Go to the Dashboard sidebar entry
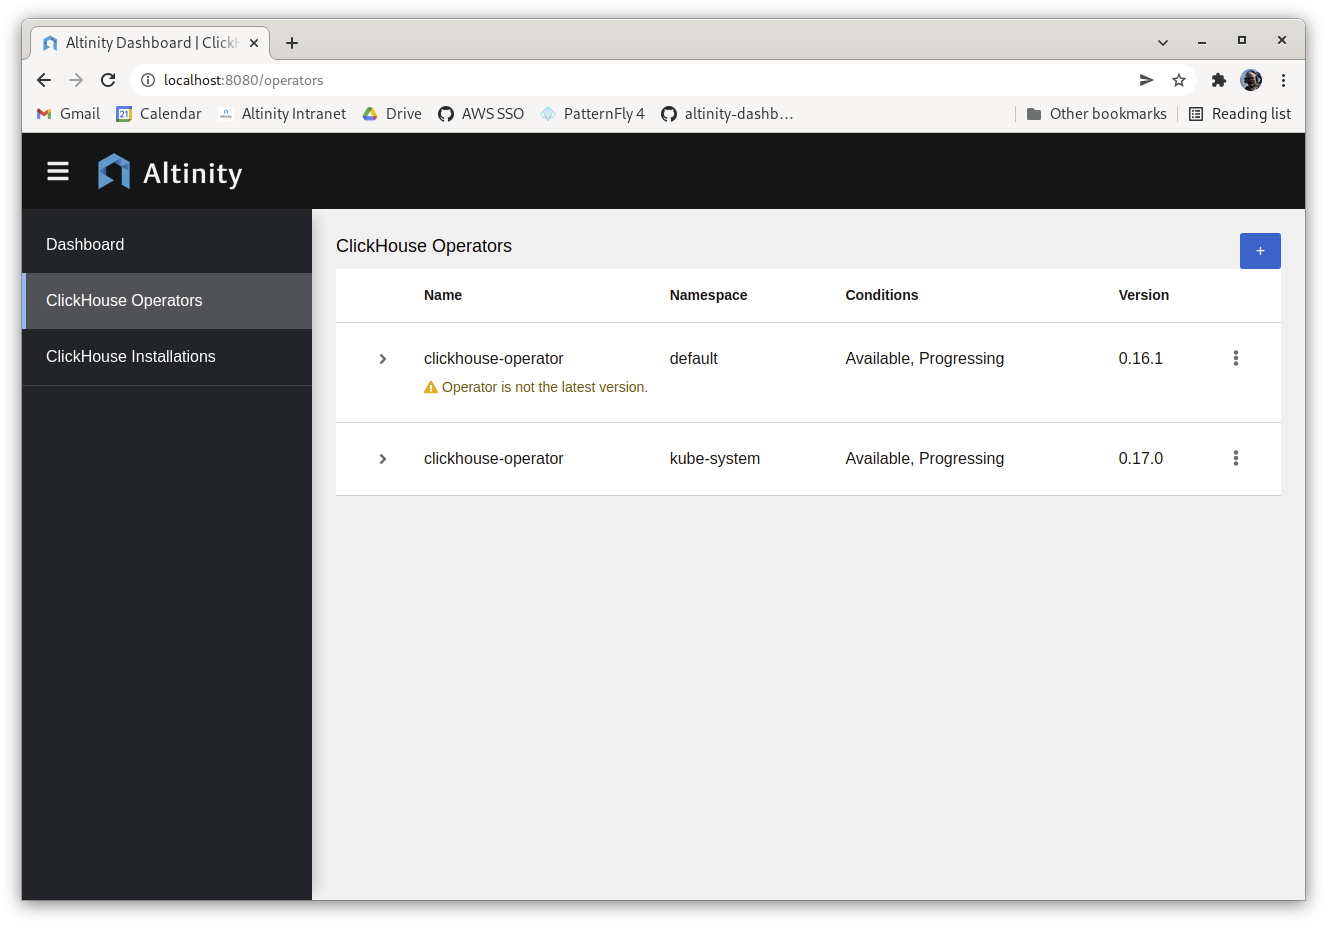Screen dimensions: 1327x925 [85, 244]
